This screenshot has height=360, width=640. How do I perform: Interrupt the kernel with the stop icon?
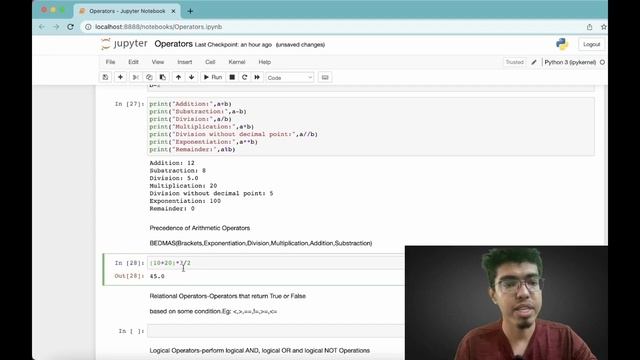click(232, 77)
